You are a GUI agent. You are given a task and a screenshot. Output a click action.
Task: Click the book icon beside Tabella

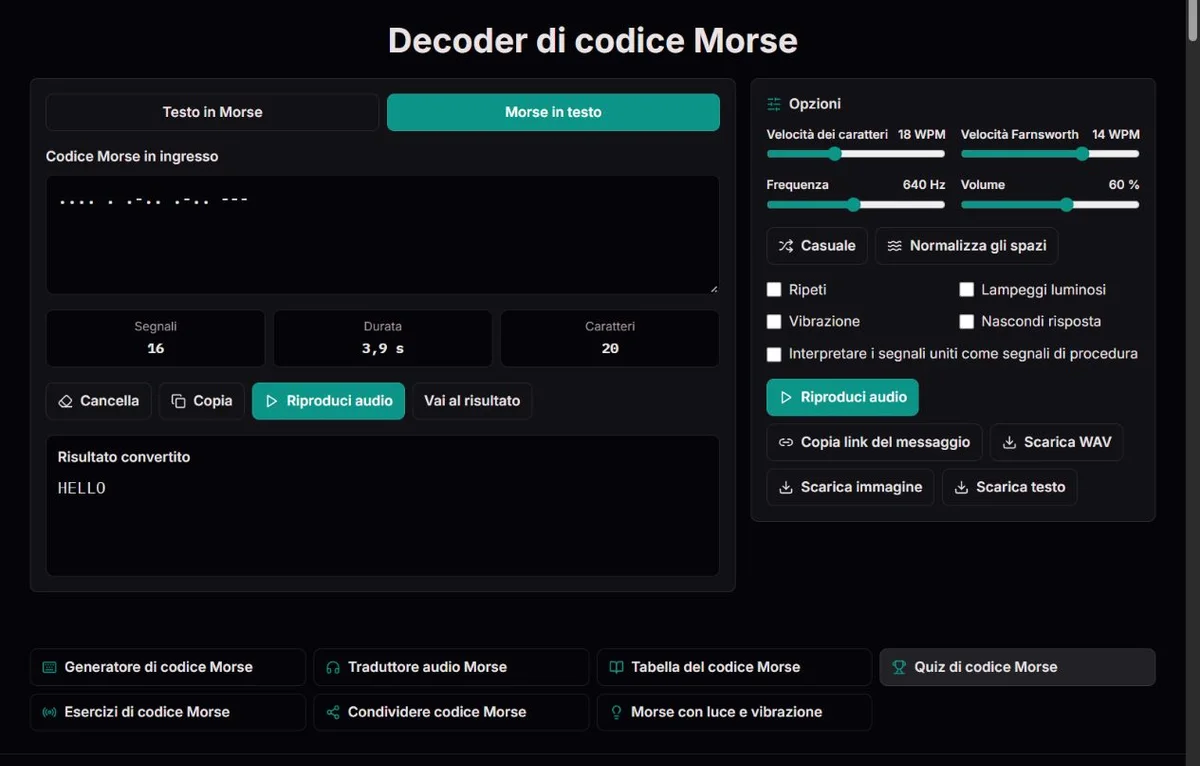(616, 667)
